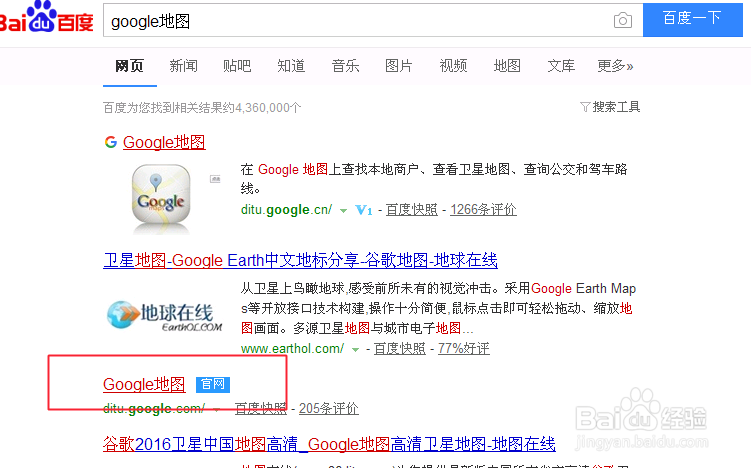751x468 pixels.
Task: Switch to the 音乐 tab
Action: [x=345, y=66]
